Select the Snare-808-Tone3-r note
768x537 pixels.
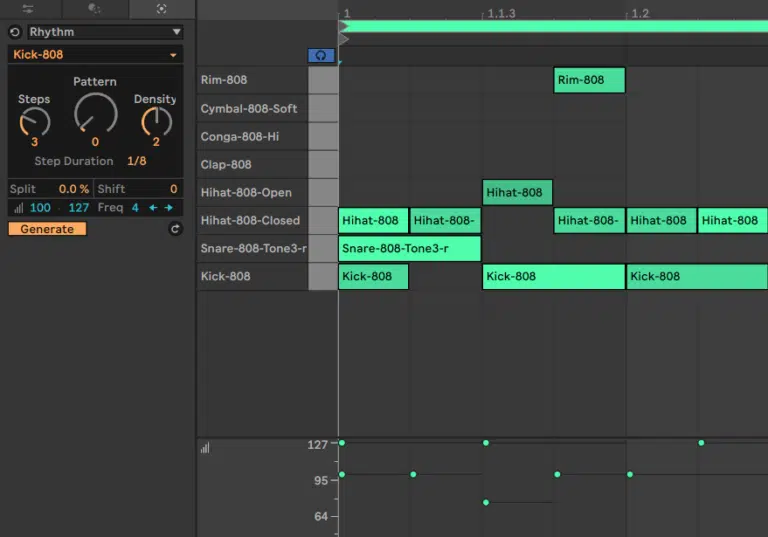409,248
